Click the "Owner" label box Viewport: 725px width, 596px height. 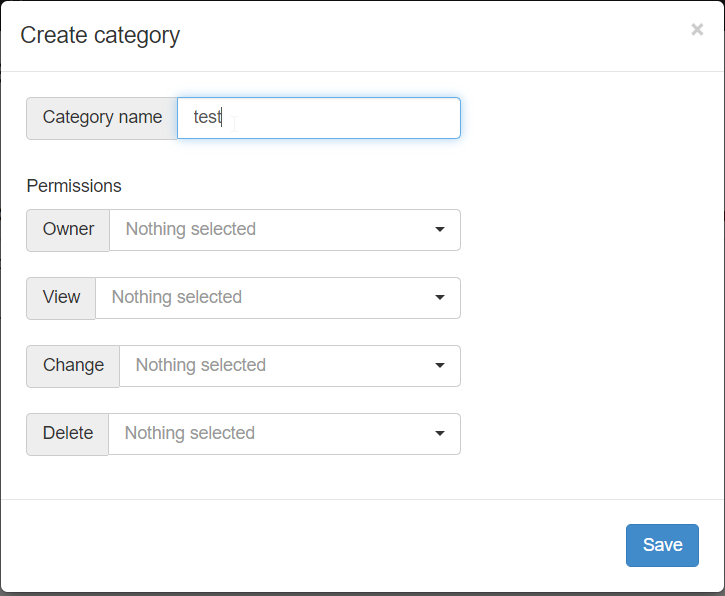pyautogui.click(x=68, y=230)
